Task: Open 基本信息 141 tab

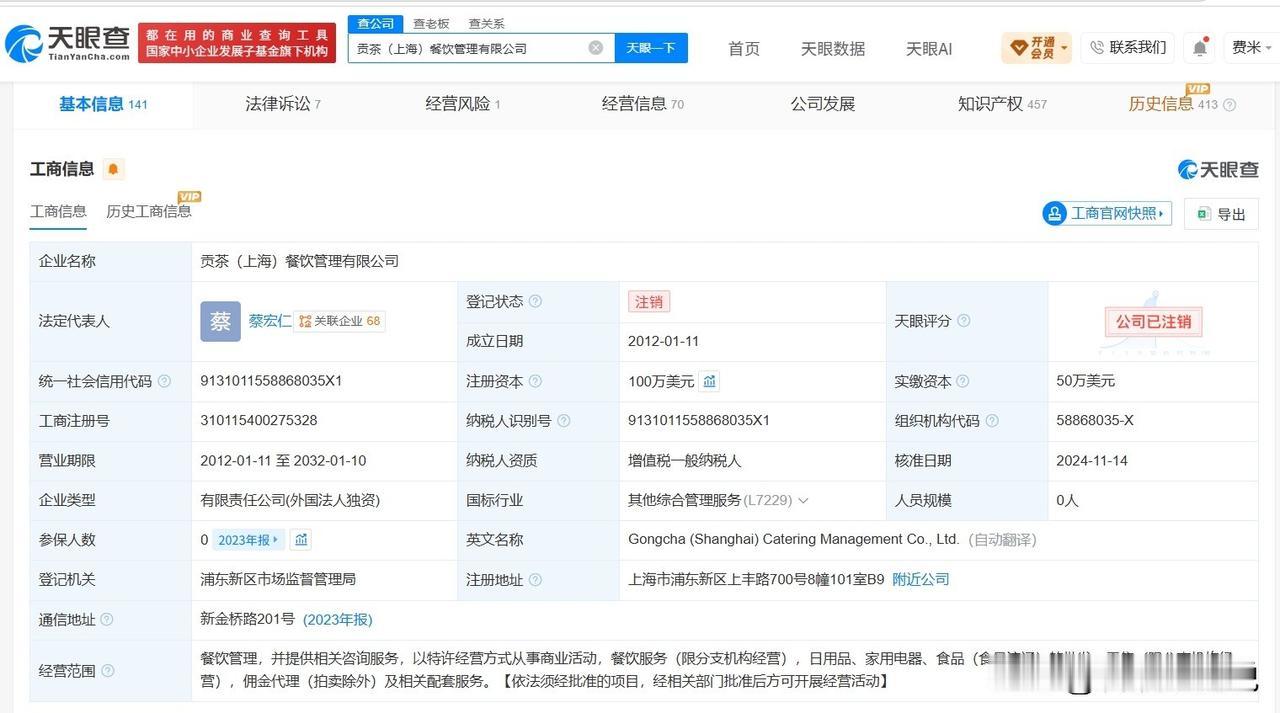Action: pos(103,104)
